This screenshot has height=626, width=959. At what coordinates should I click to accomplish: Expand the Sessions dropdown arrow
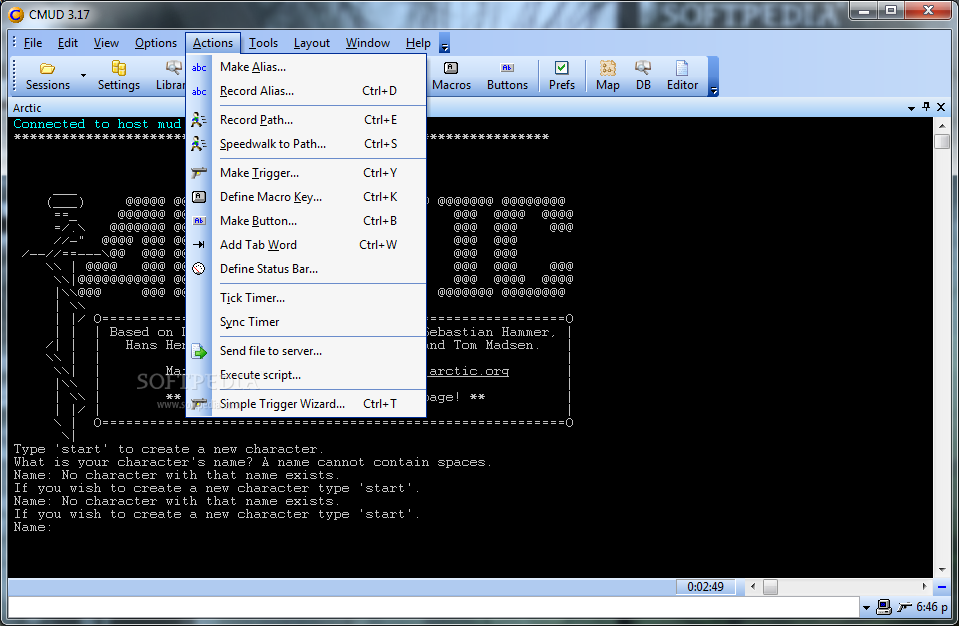pyautogui.click(x=83, y=76)
